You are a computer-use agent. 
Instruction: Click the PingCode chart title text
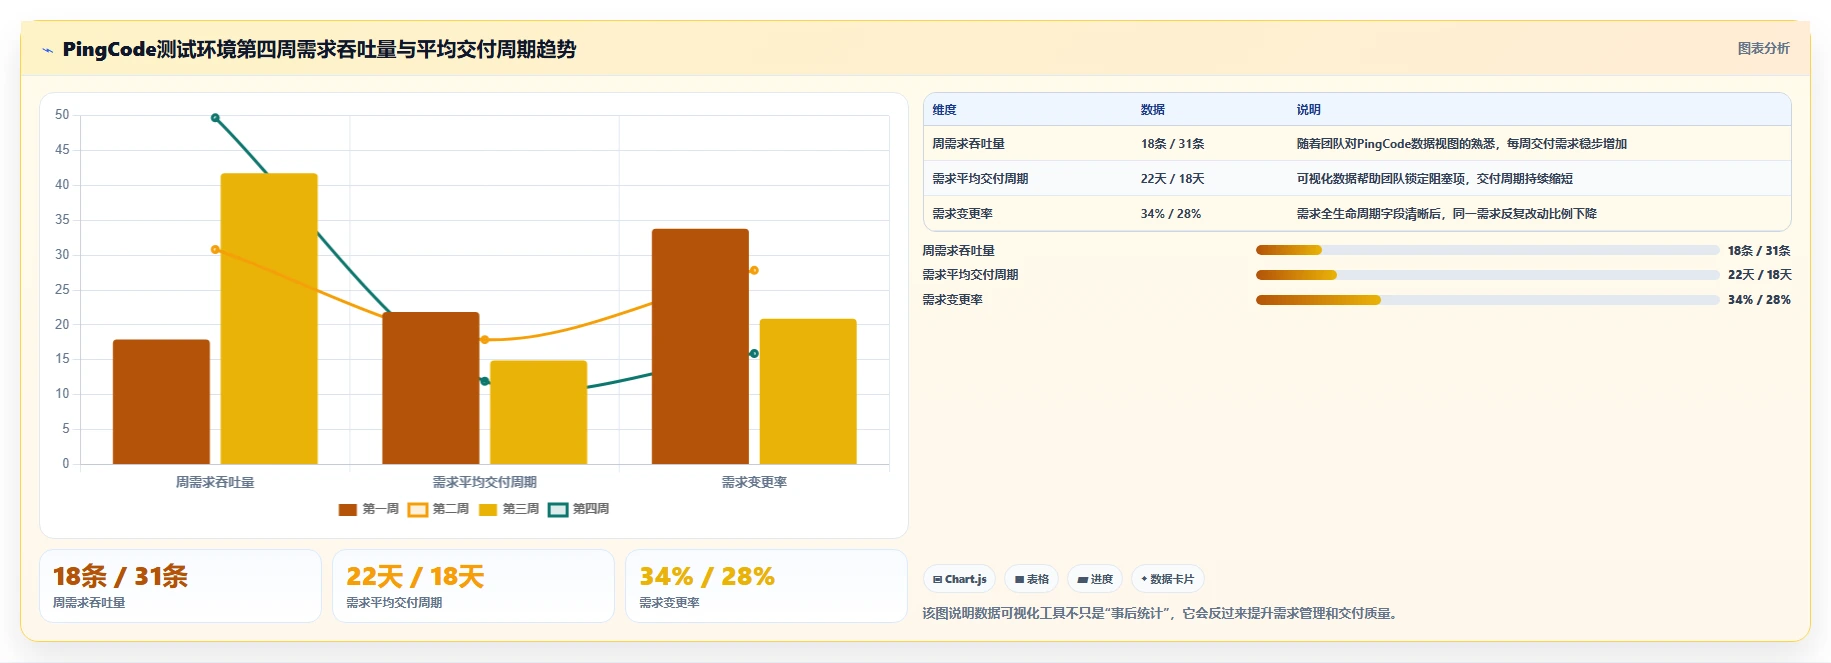click(319, 49)
